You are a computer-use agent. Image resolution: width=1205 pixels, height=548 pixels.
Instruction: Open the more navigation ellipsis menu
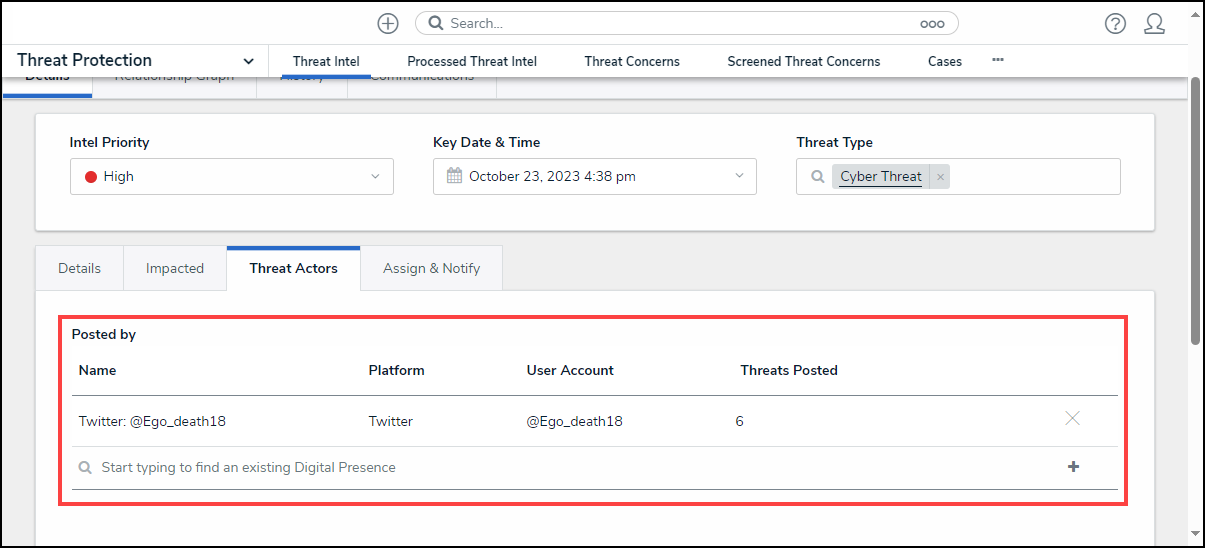[997, 60]
